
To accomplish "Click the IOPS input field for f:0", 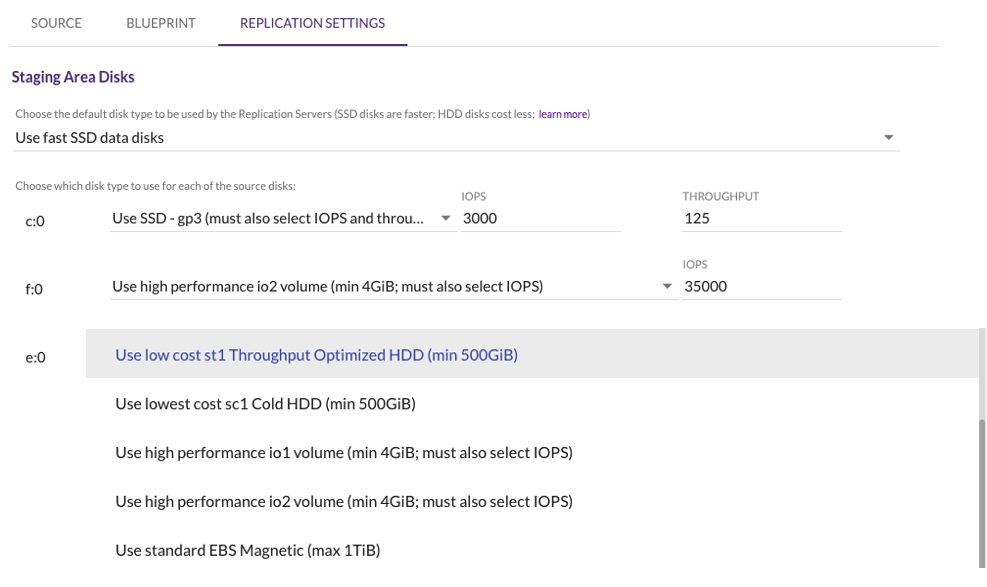I will coord(762,285).
